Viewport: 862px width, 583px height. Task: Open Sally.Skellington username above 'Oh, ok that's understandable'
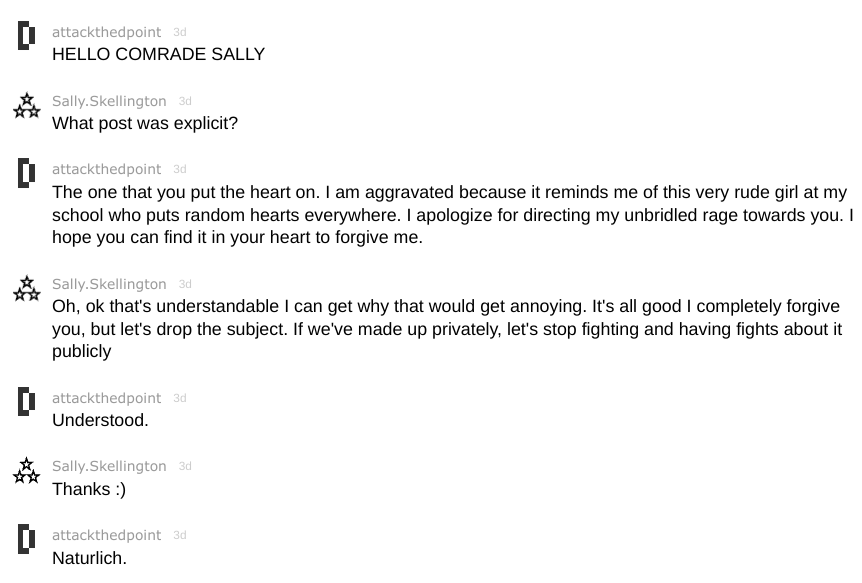(x=109, y=284)
